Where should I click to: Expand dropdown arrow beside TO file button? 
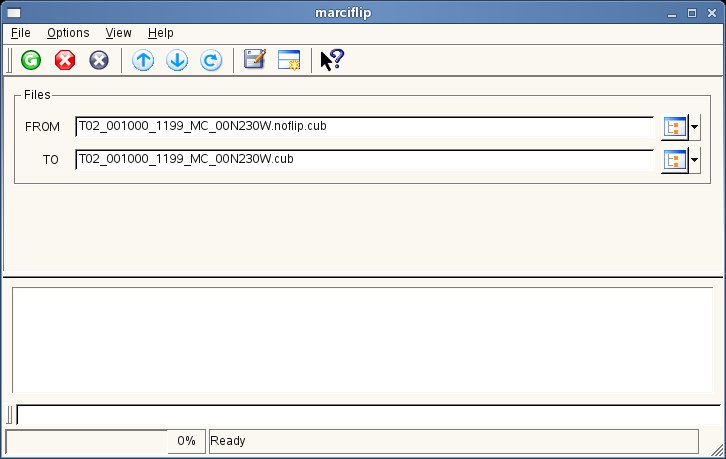click(x=695, y=160)
